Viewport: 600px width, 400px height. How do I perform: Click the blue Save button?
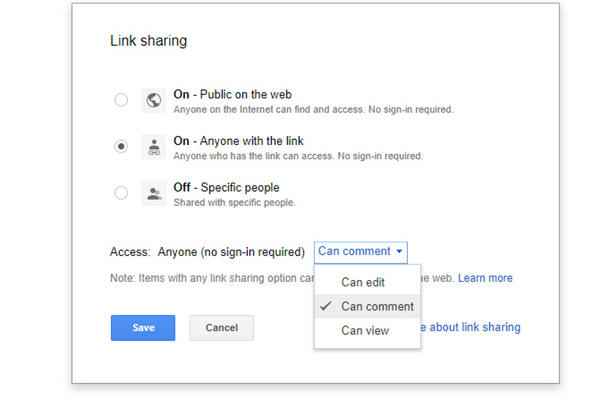click(143, 328)
